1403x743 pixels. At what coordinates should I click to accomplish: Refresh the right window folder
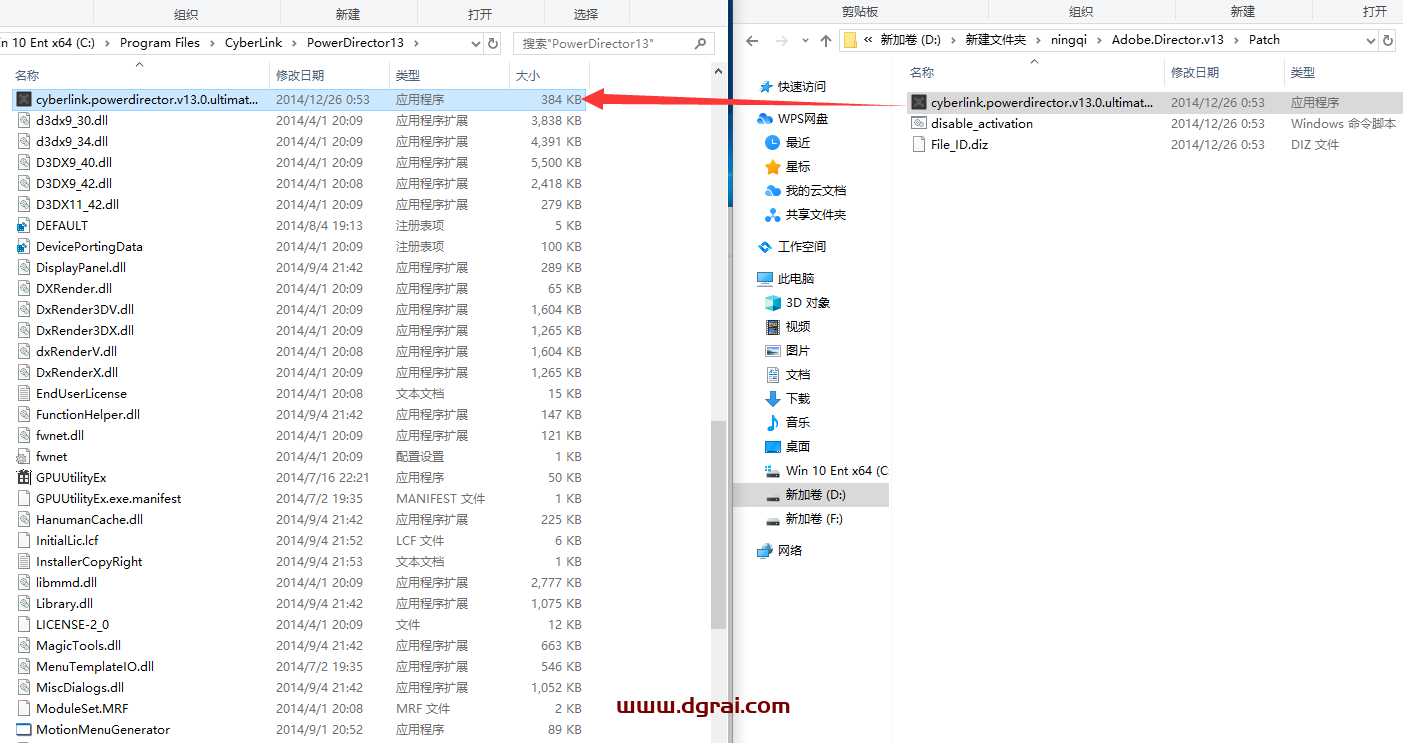(x=1387, y=40)
